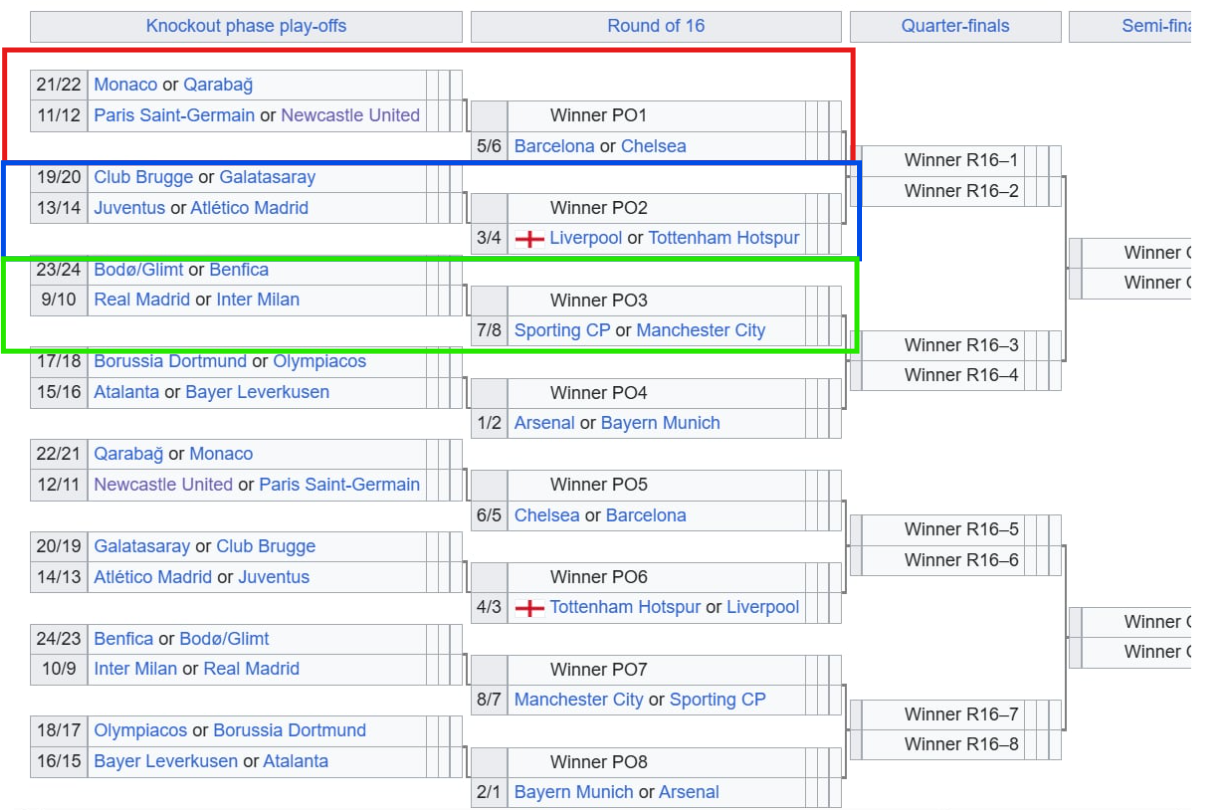Open the Knockout phase play-offs header link
The height and width of the screenshot is (810, 1220).
click(x=246, y=26)
